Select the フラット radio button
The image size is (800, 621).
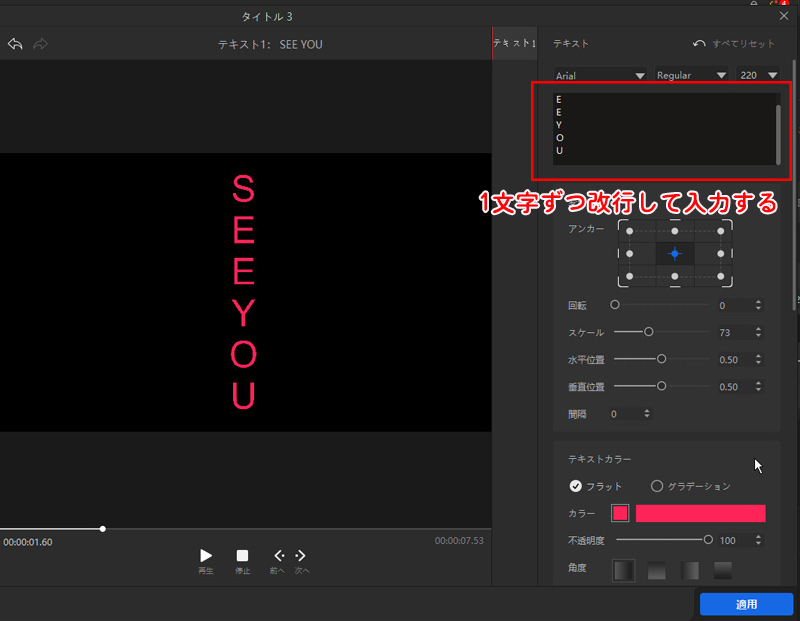(576, 486)
